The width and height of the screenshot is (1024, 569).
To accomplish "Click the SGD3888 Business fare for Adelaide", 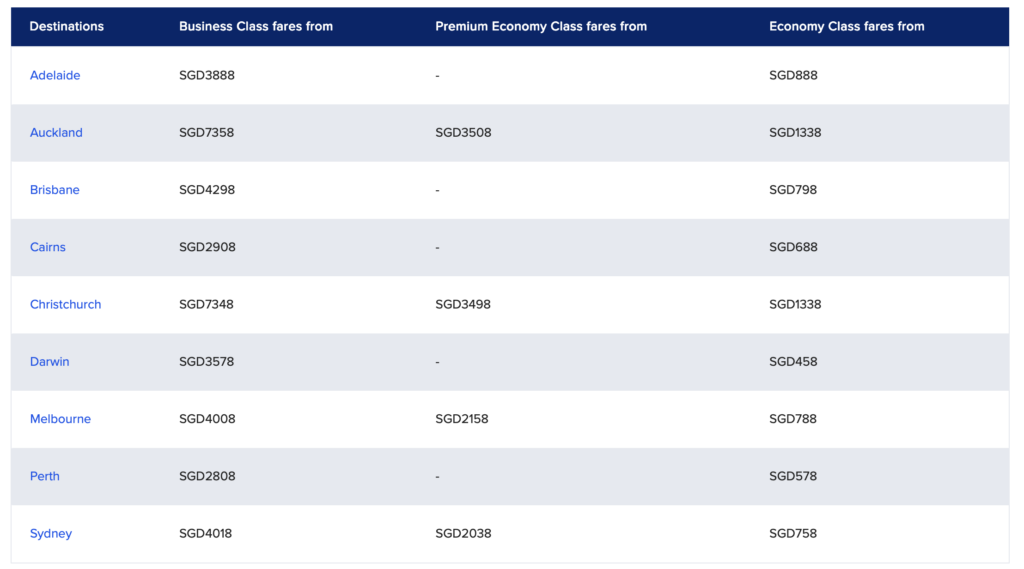I will pos(207,75).
